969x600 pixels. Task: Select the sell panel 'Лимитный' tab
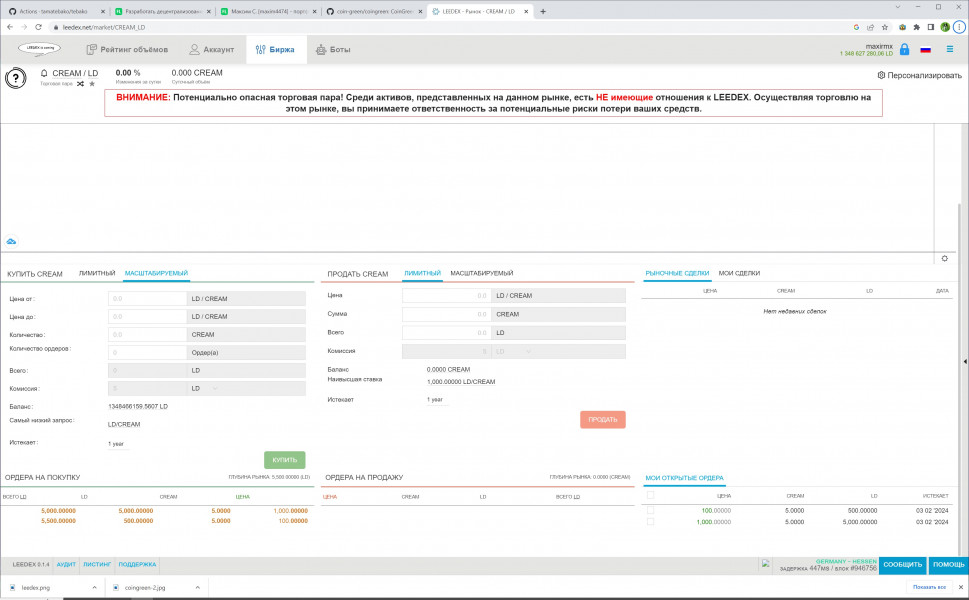(x=422, y=273)
